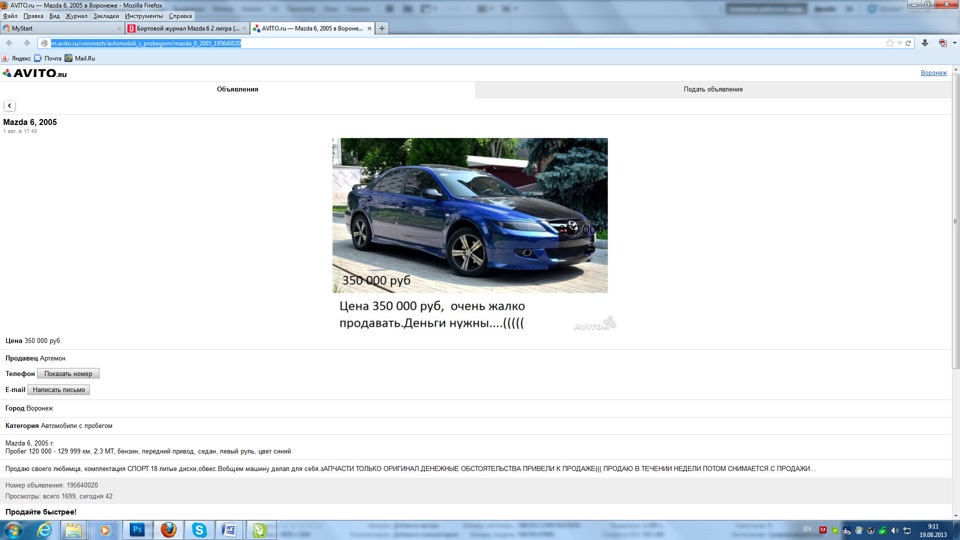This screenshot has height=540, width=960.
Task: Click the Firefox taskbar icon
Action: [x=168, y=530]
